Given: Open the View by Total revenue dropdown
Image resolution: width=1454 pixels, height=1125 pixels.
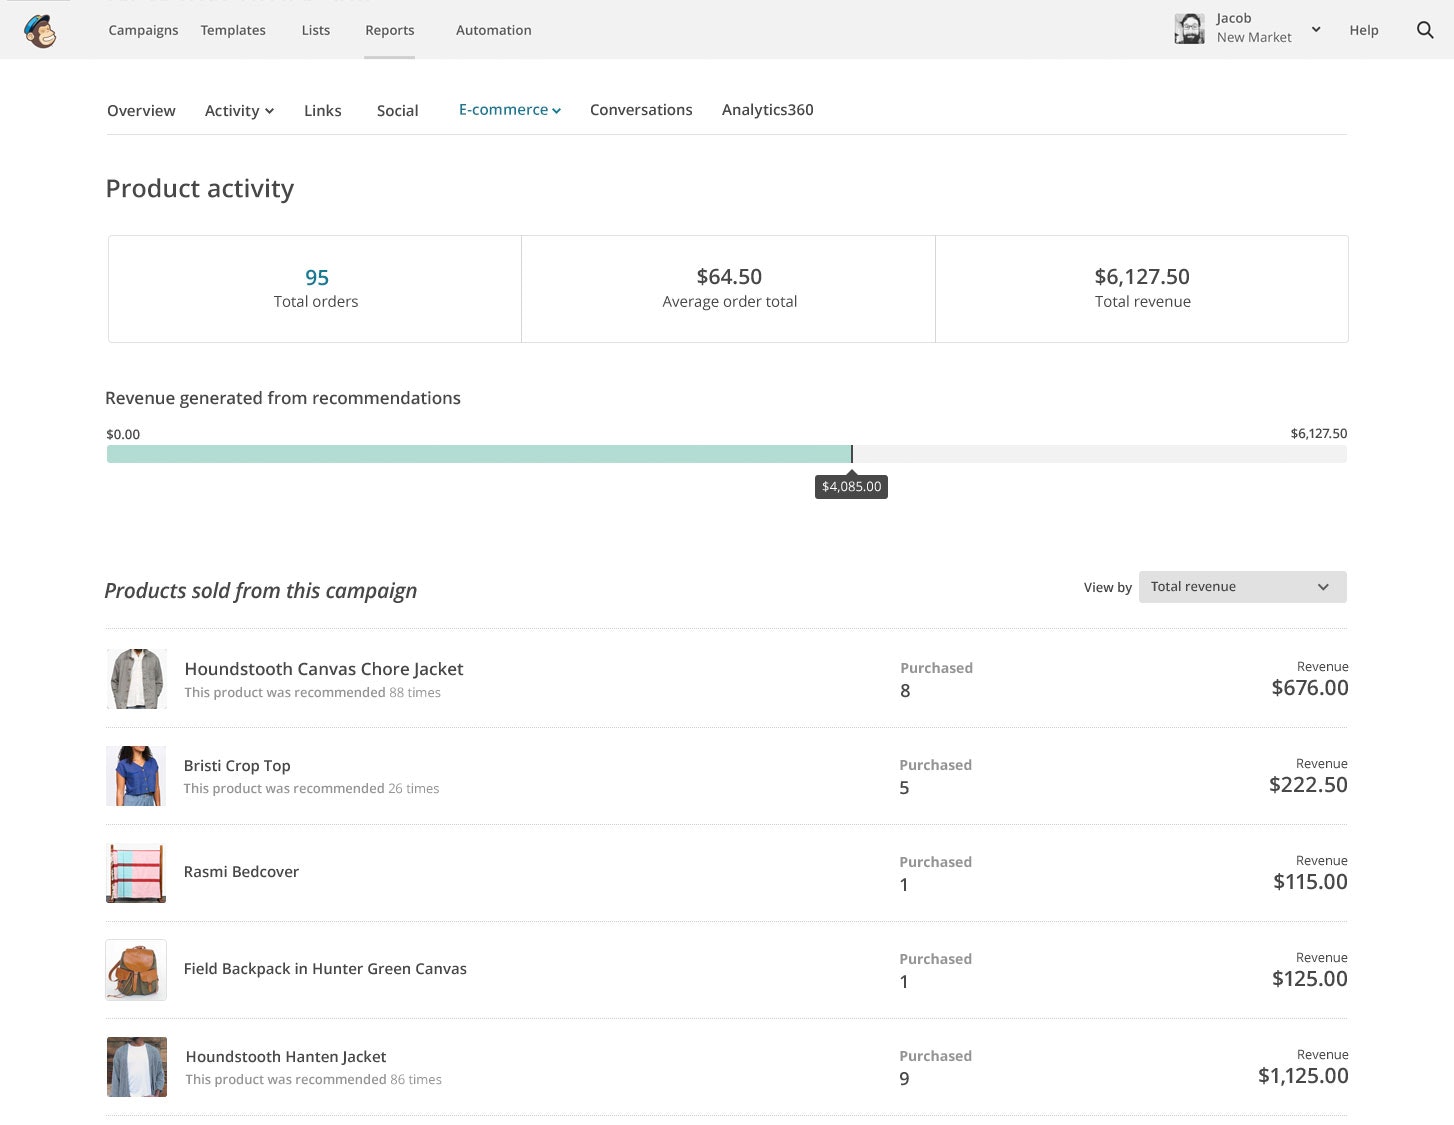Looking at the screenshot, I should tap(1242, 587).
